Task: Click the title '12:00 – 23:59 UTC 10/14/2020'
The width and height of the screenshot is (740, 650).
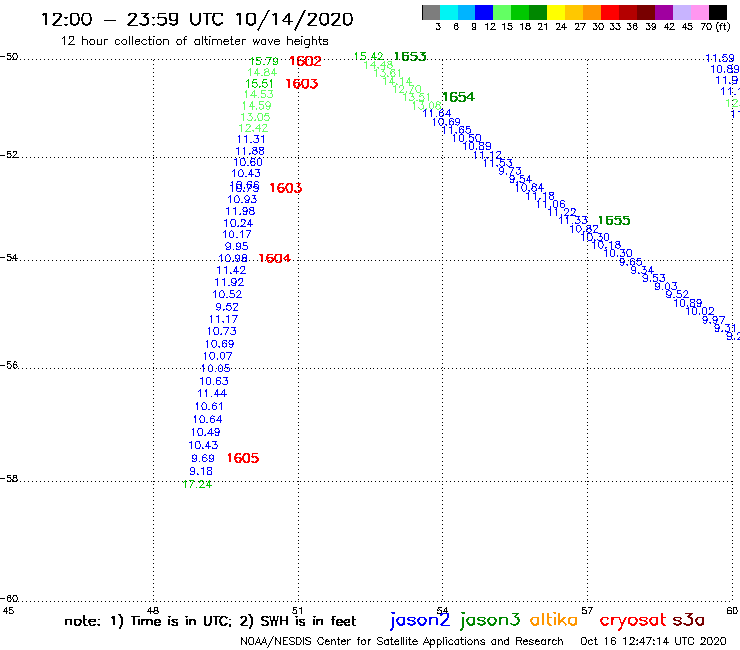Action: (x=197, y=19)
